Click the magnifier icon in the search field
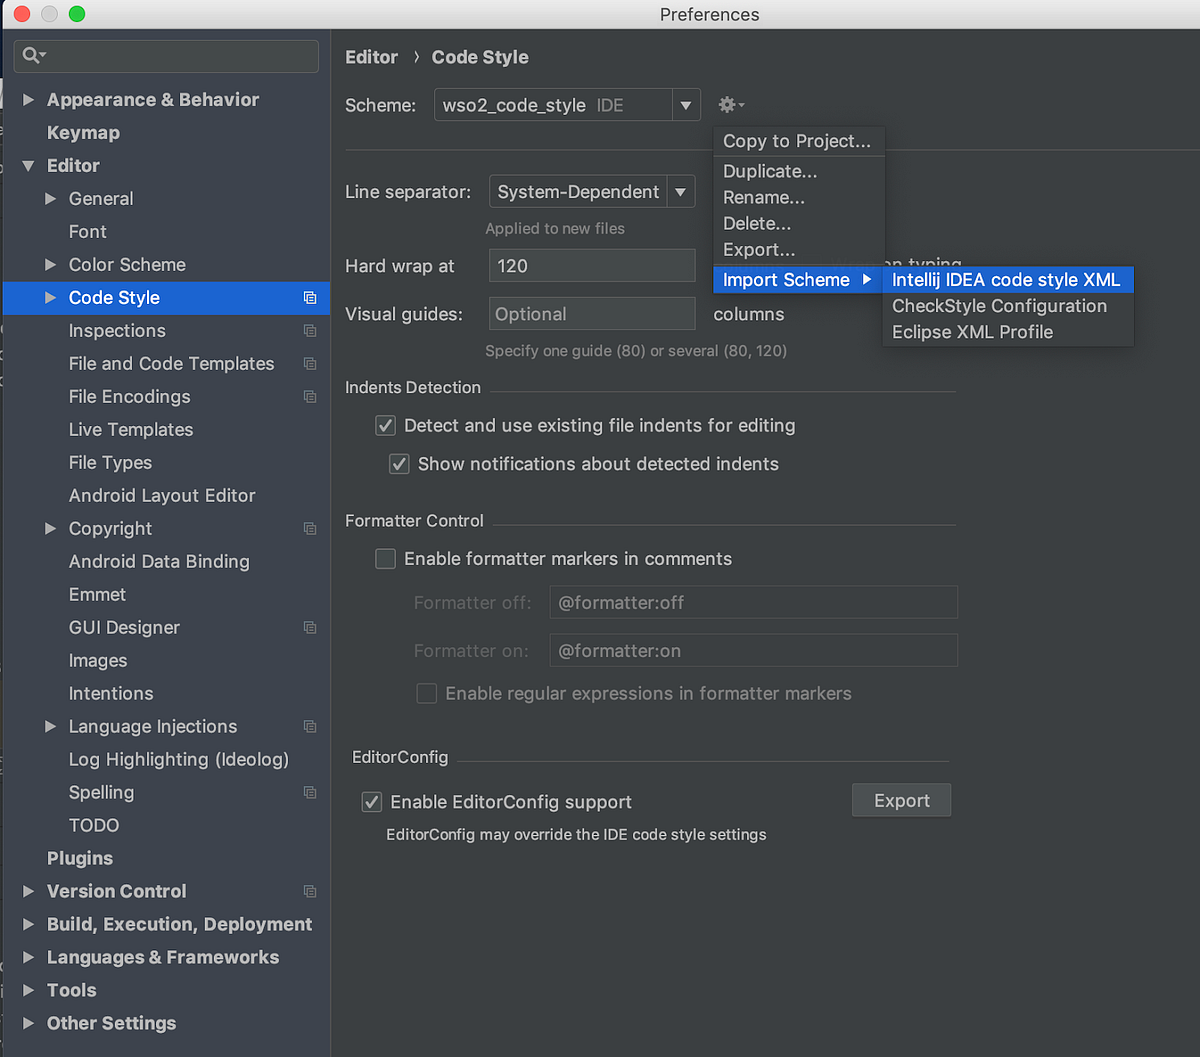The image size is (1200, 1057). [32, 56]
